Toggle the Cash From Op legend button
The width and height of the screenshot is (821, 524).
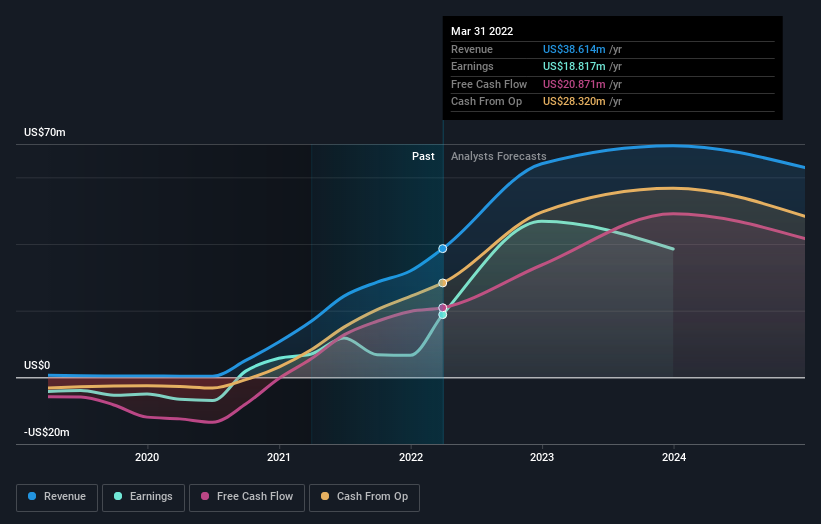coord(364,497)
